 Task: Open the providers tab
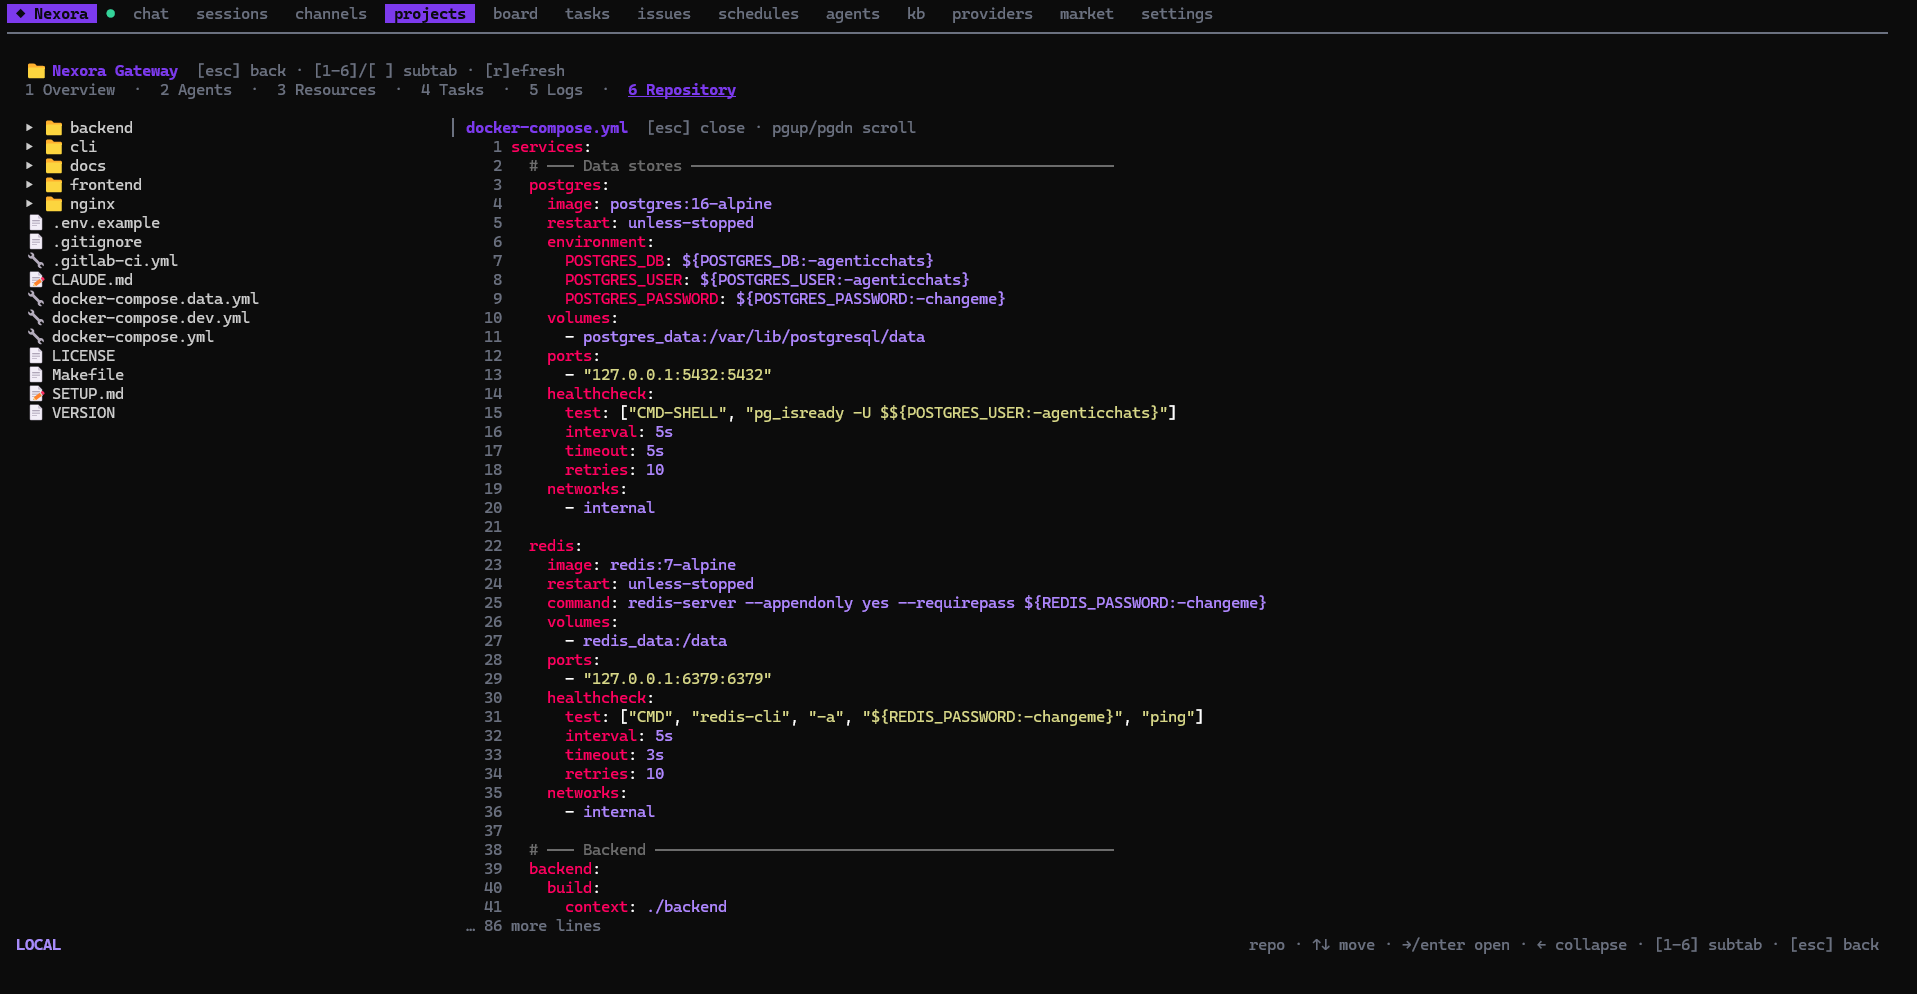[x=992, y=14]
